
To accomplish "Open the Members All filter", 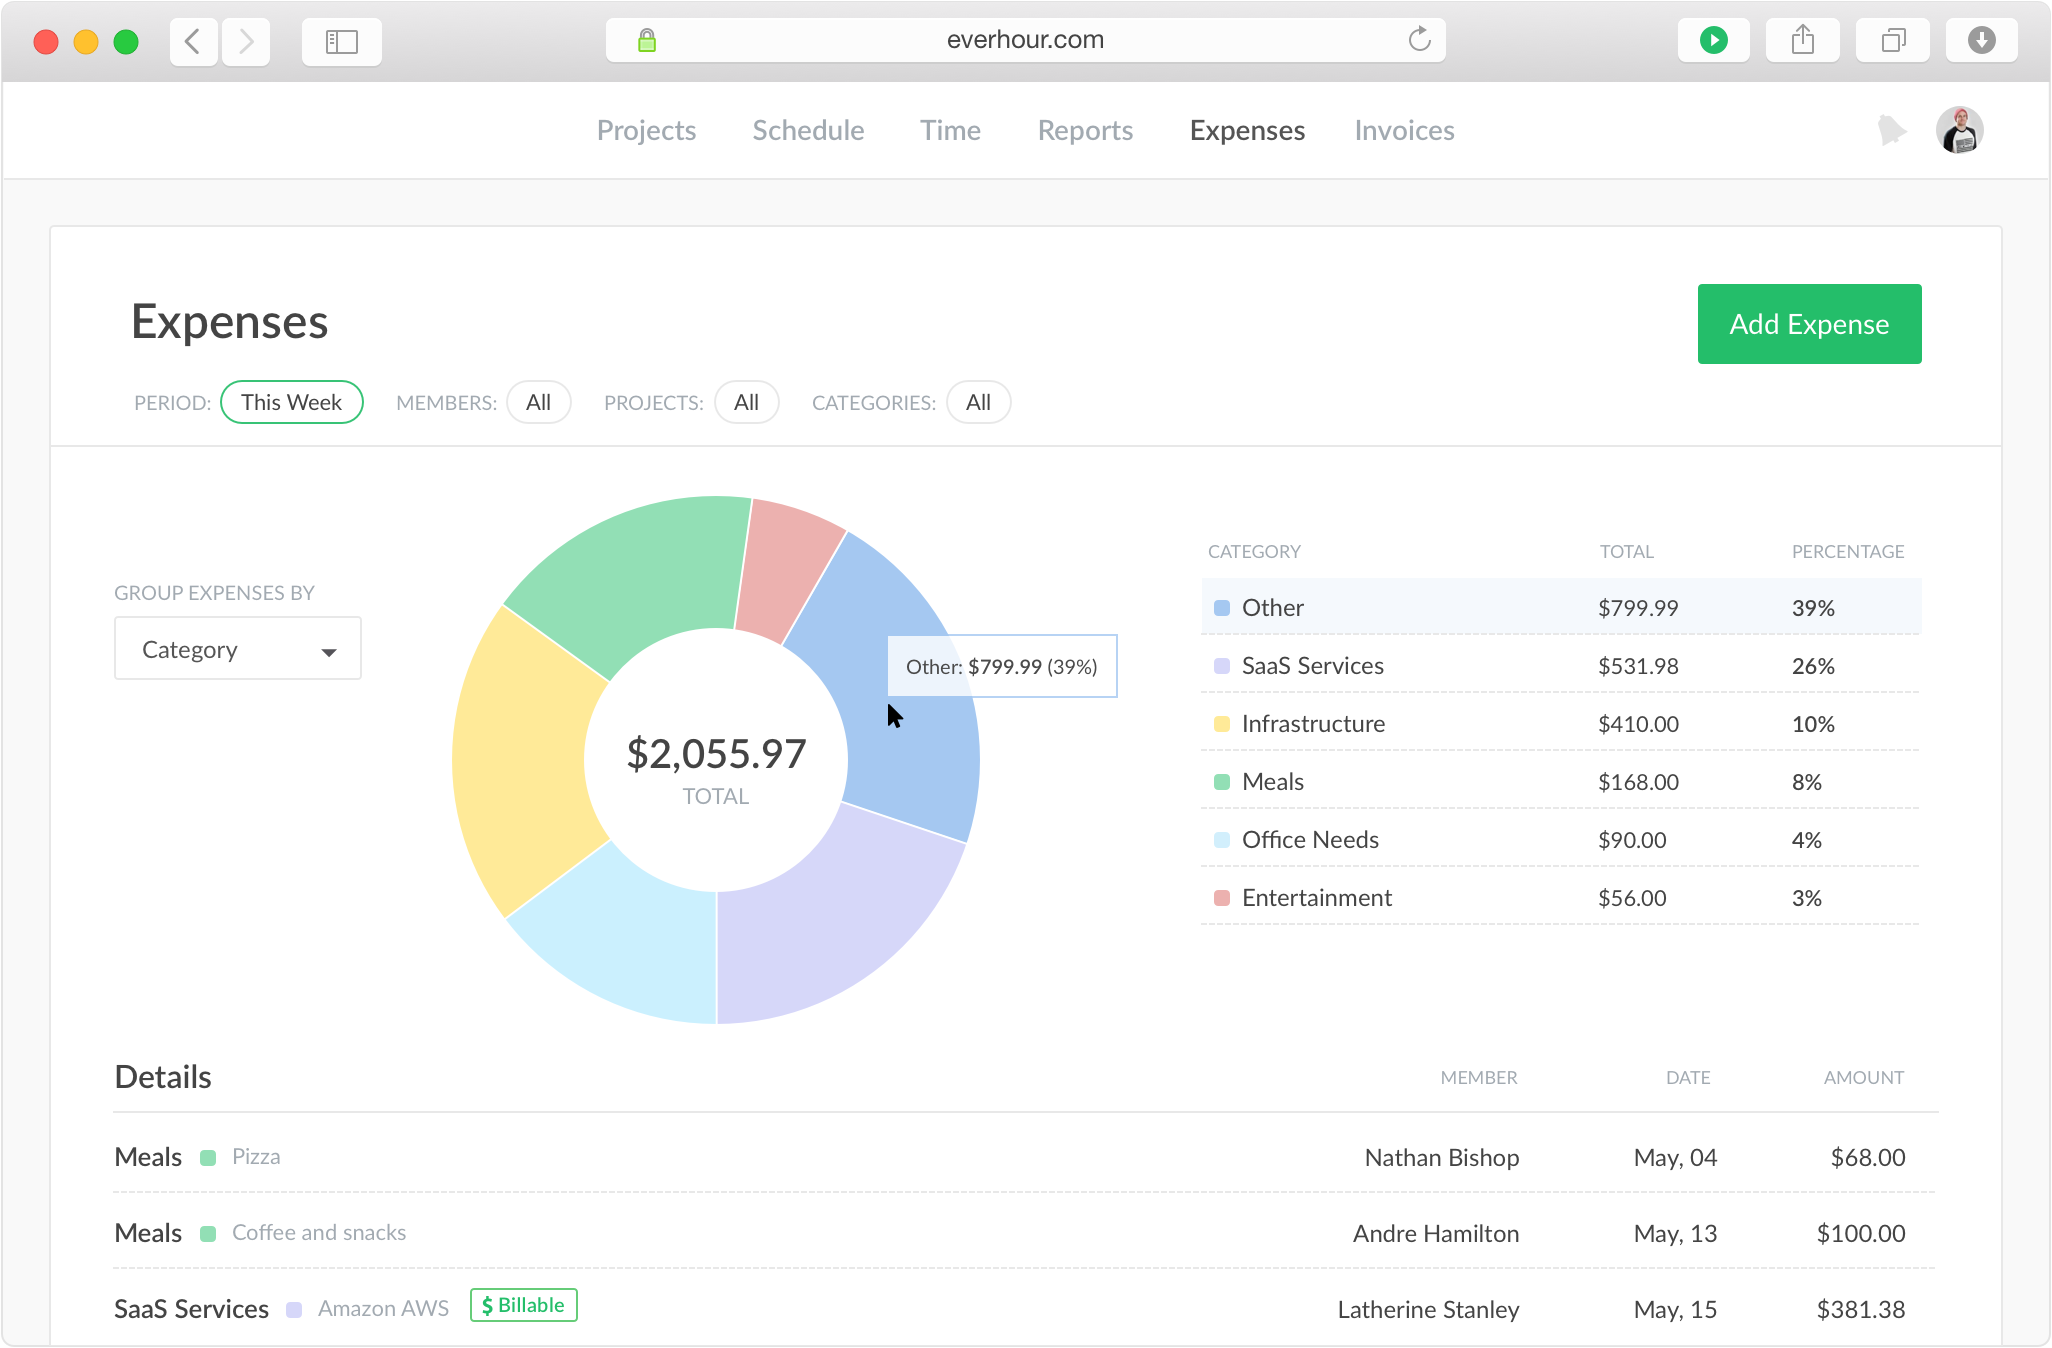I will coord(538,402).
